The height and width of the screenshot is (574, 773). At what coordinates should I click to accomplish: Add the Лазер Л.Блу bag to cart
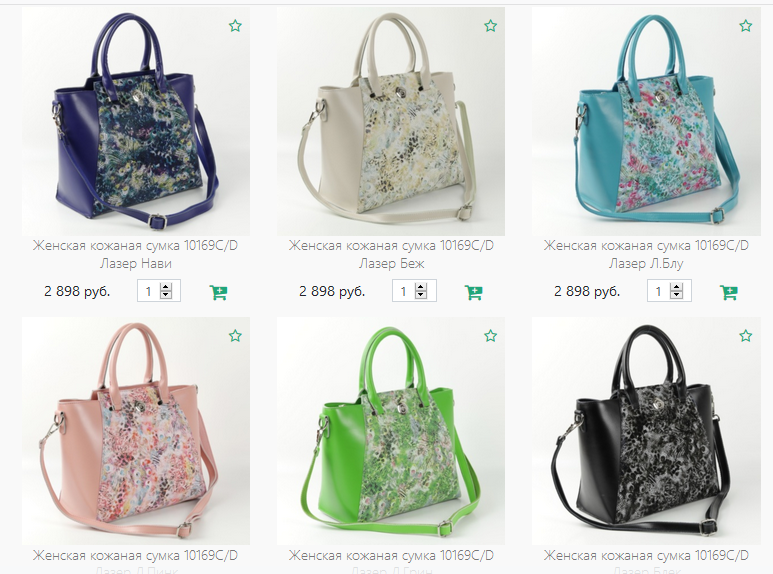click(x=729, y=292)
